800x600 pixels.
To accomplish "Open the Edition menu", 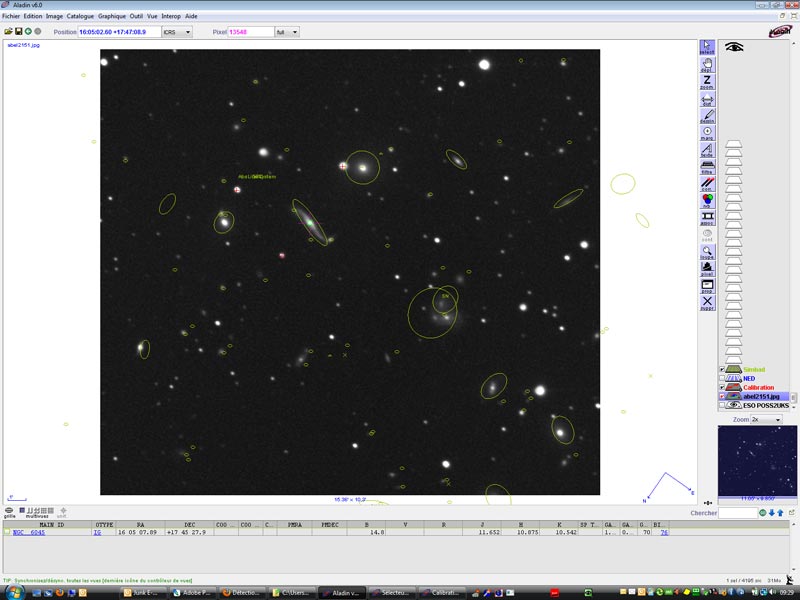I will tap(33, 16).
